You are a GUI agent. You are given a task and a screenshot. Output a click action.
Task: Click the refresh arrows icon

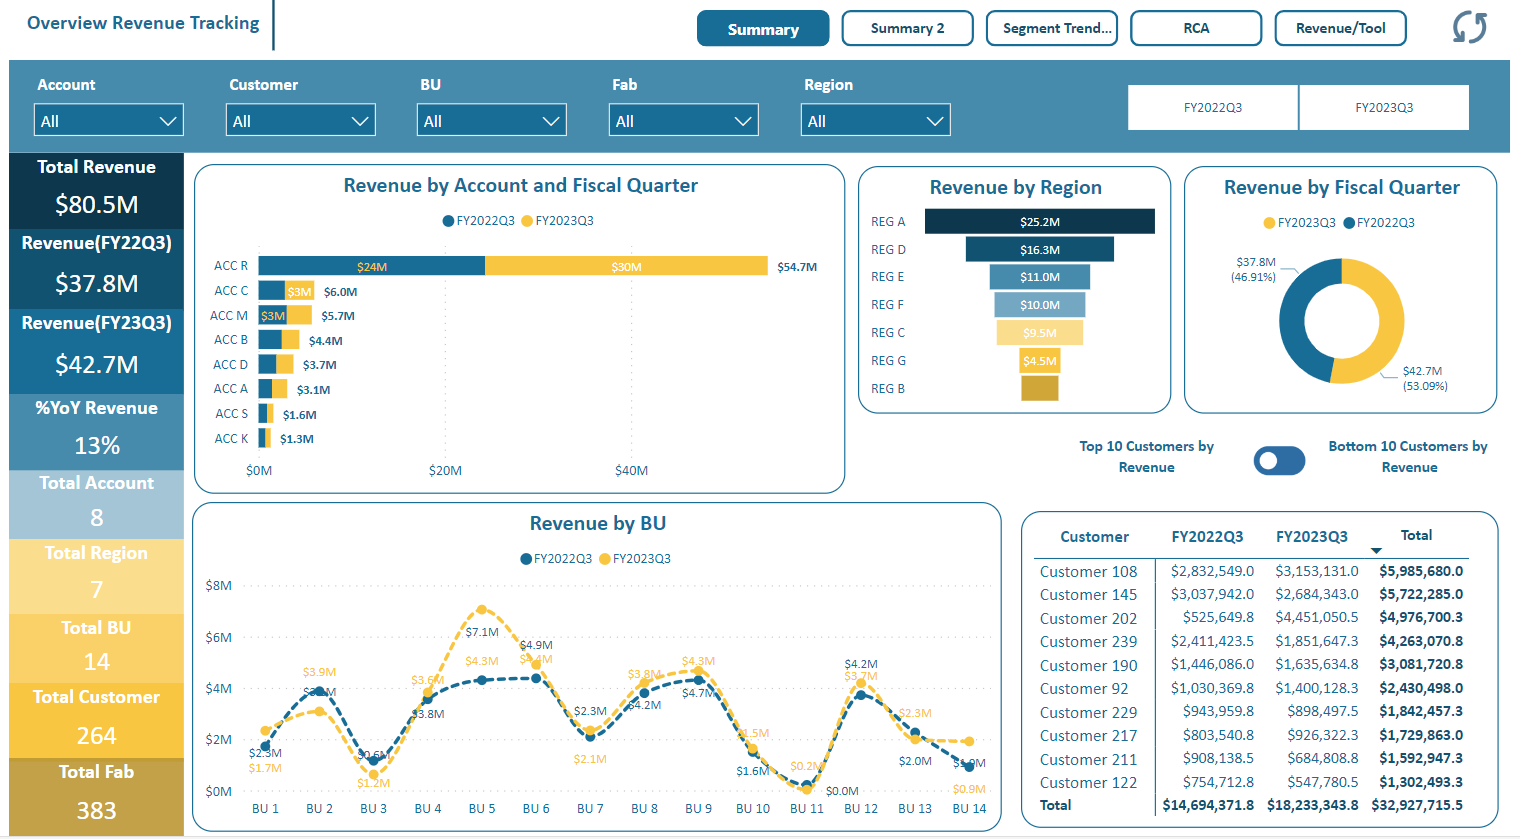(1469, 28)
